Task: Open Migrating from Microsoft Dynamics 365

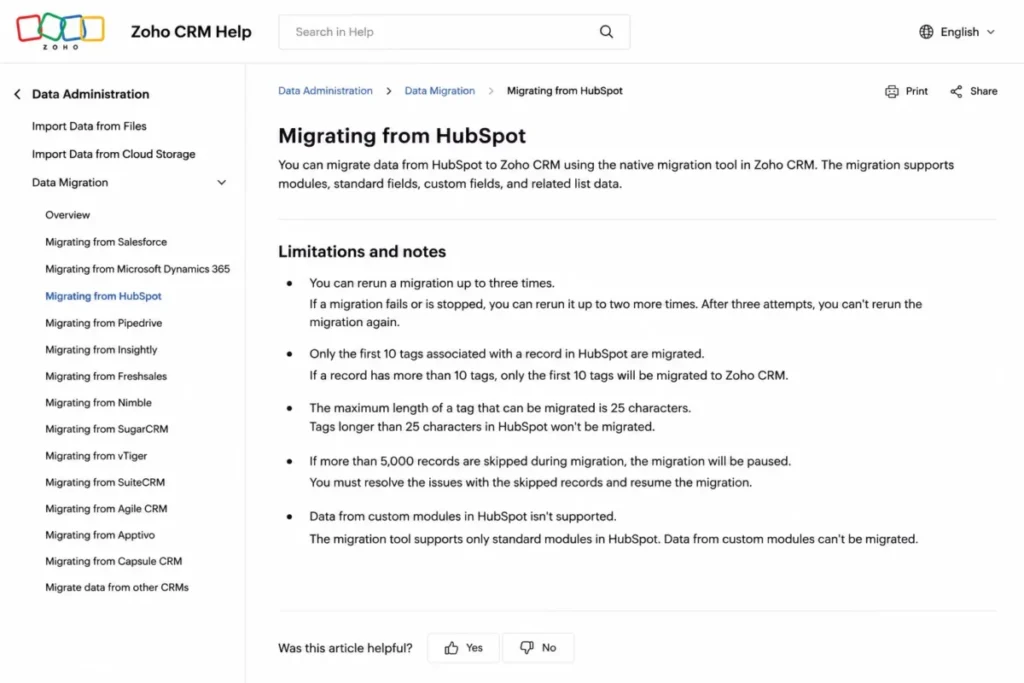Action: point(137,269)
